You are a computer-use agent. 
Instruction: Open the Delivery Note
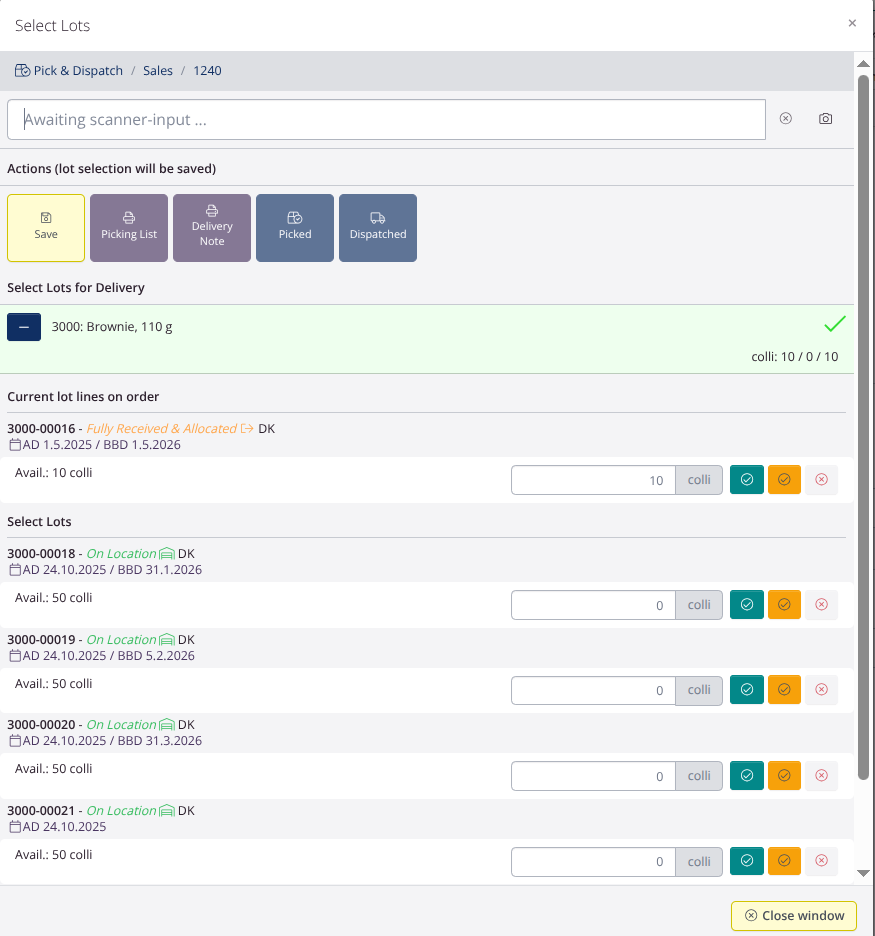212,228
